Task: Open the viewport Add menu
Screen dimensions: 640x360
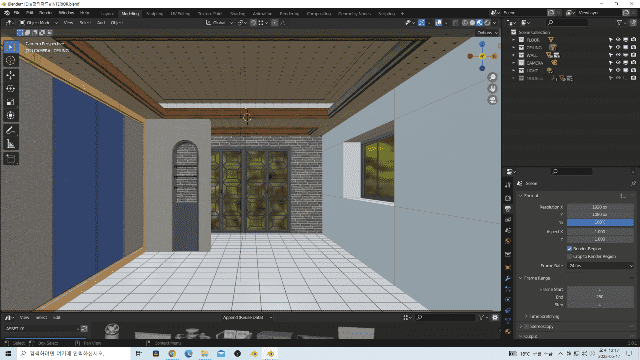Action: click(101, 23)
